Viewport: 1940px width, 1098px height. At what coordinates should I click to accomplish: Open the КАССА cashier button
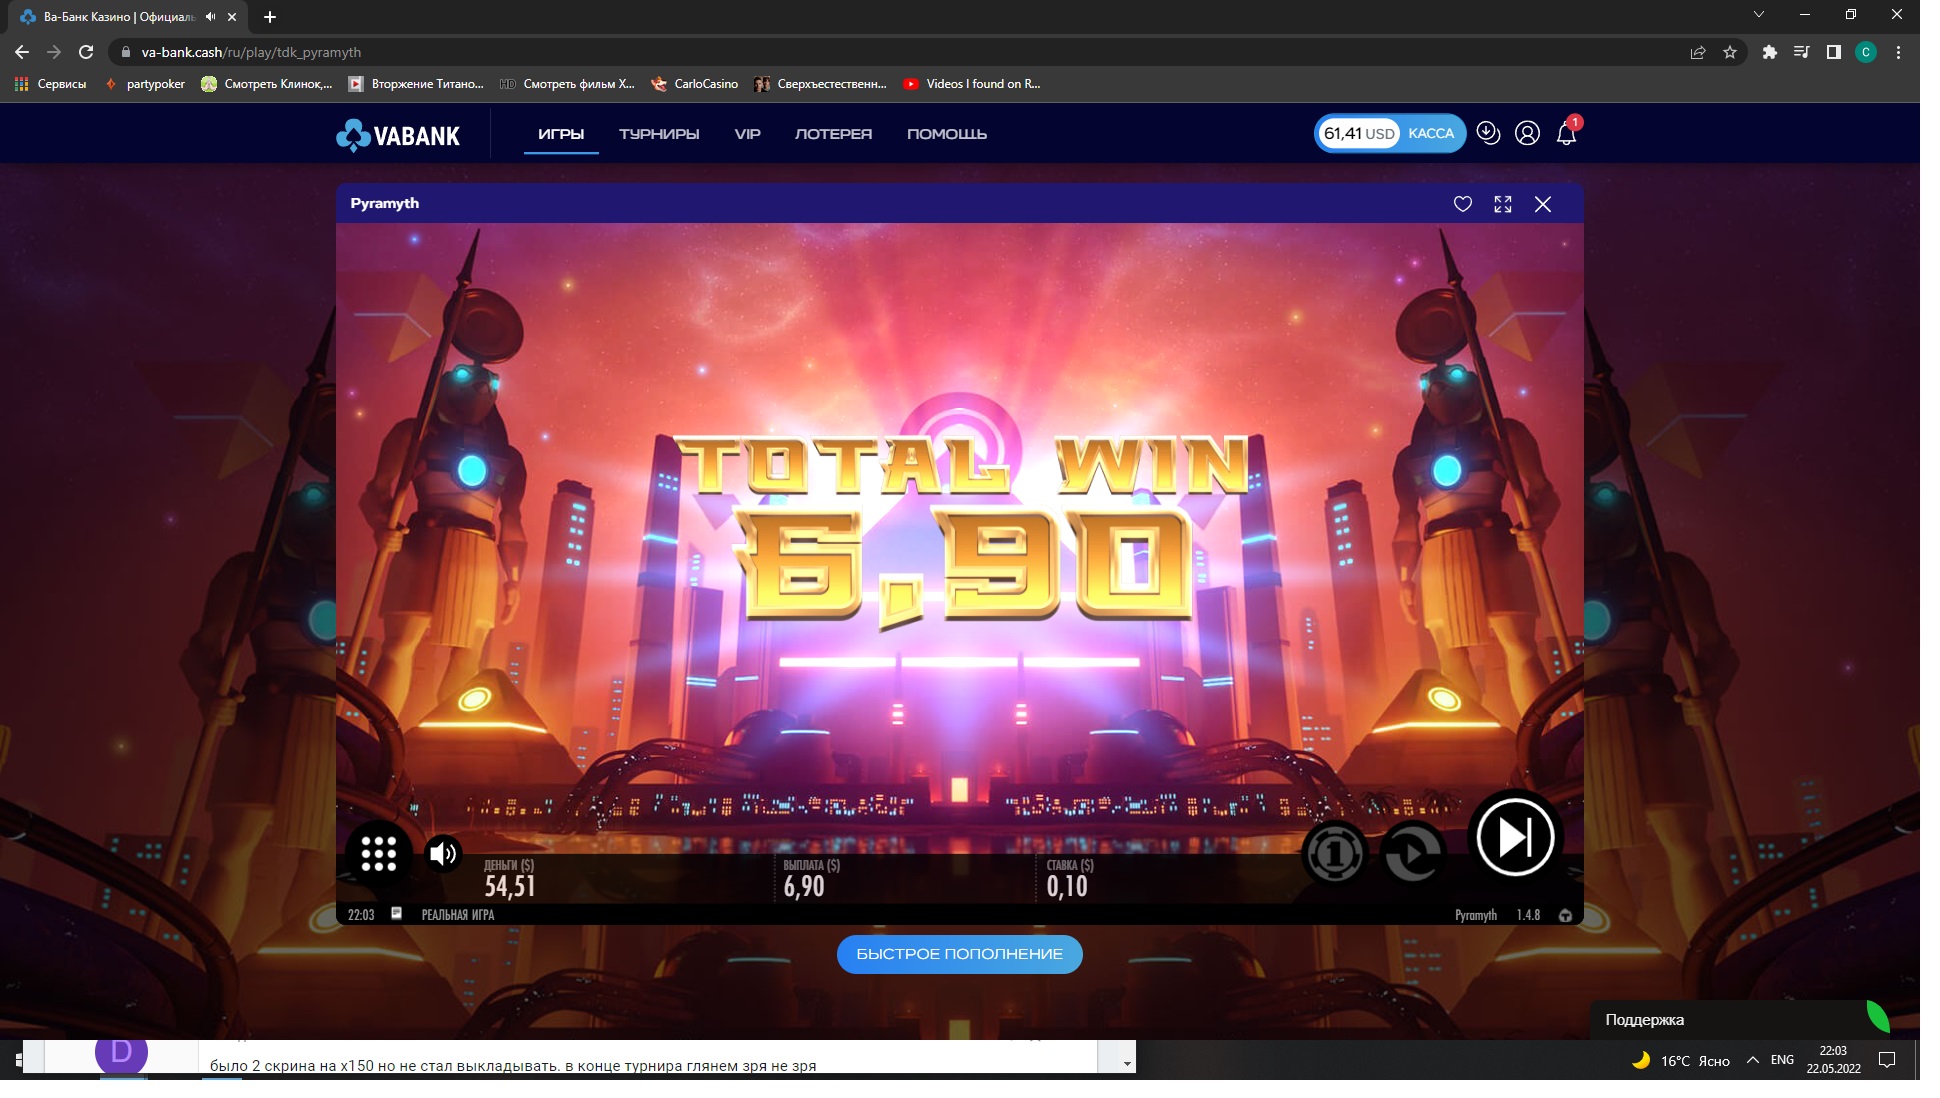click(x=1430, y=133)
